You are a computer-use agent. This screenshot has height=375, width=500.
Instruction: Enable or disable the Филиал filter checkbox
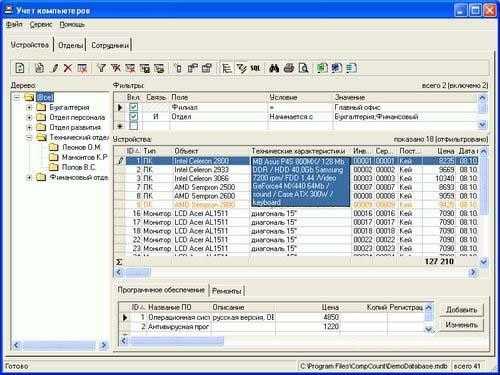(133, 107)
